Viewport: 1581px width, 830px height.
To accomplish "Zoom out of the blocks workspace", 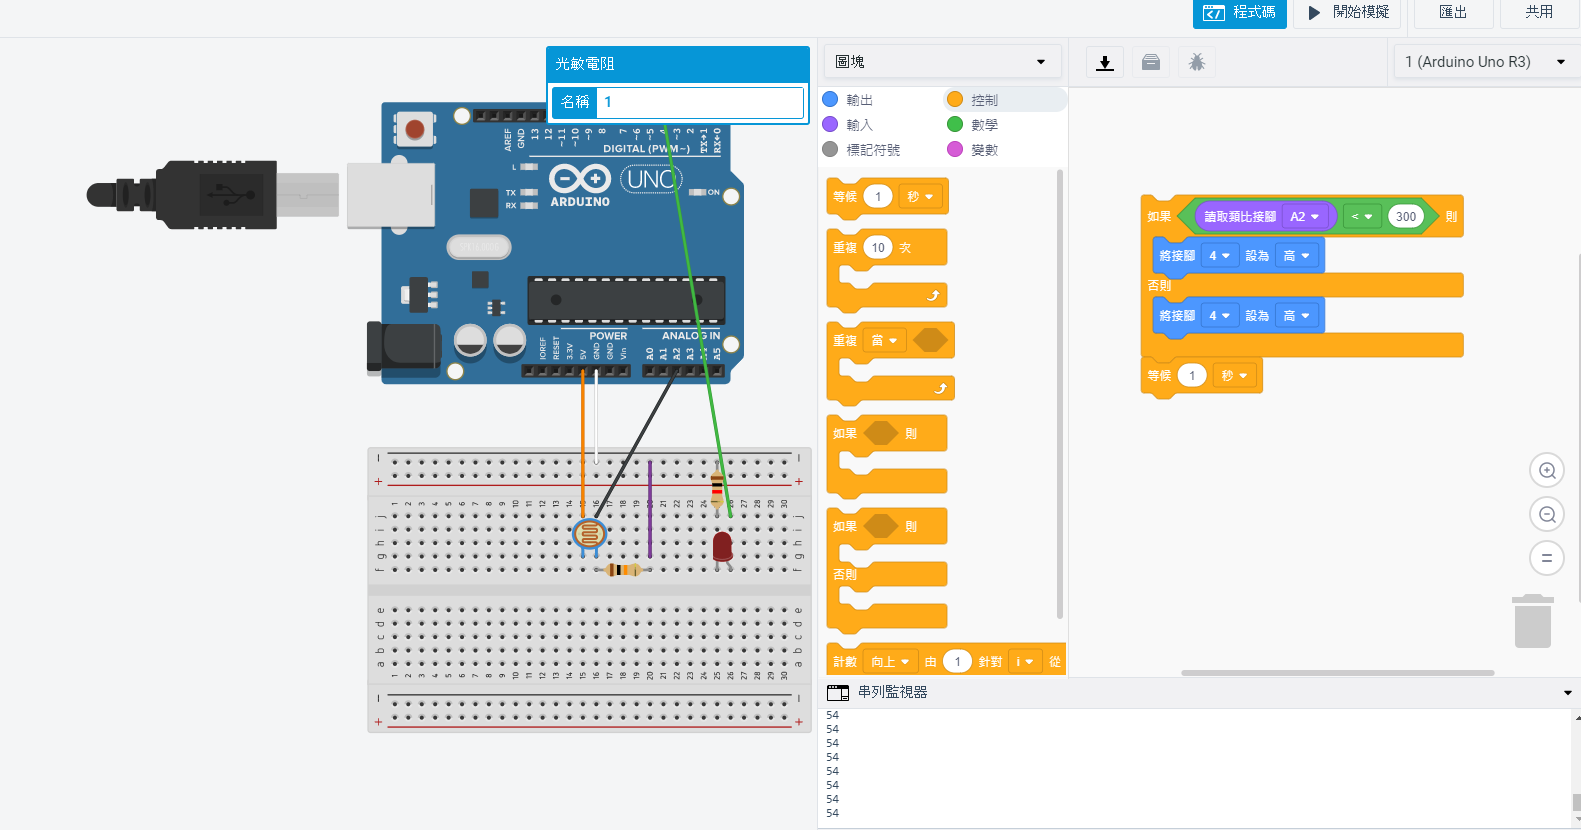I will click(x=1547, y=514).
